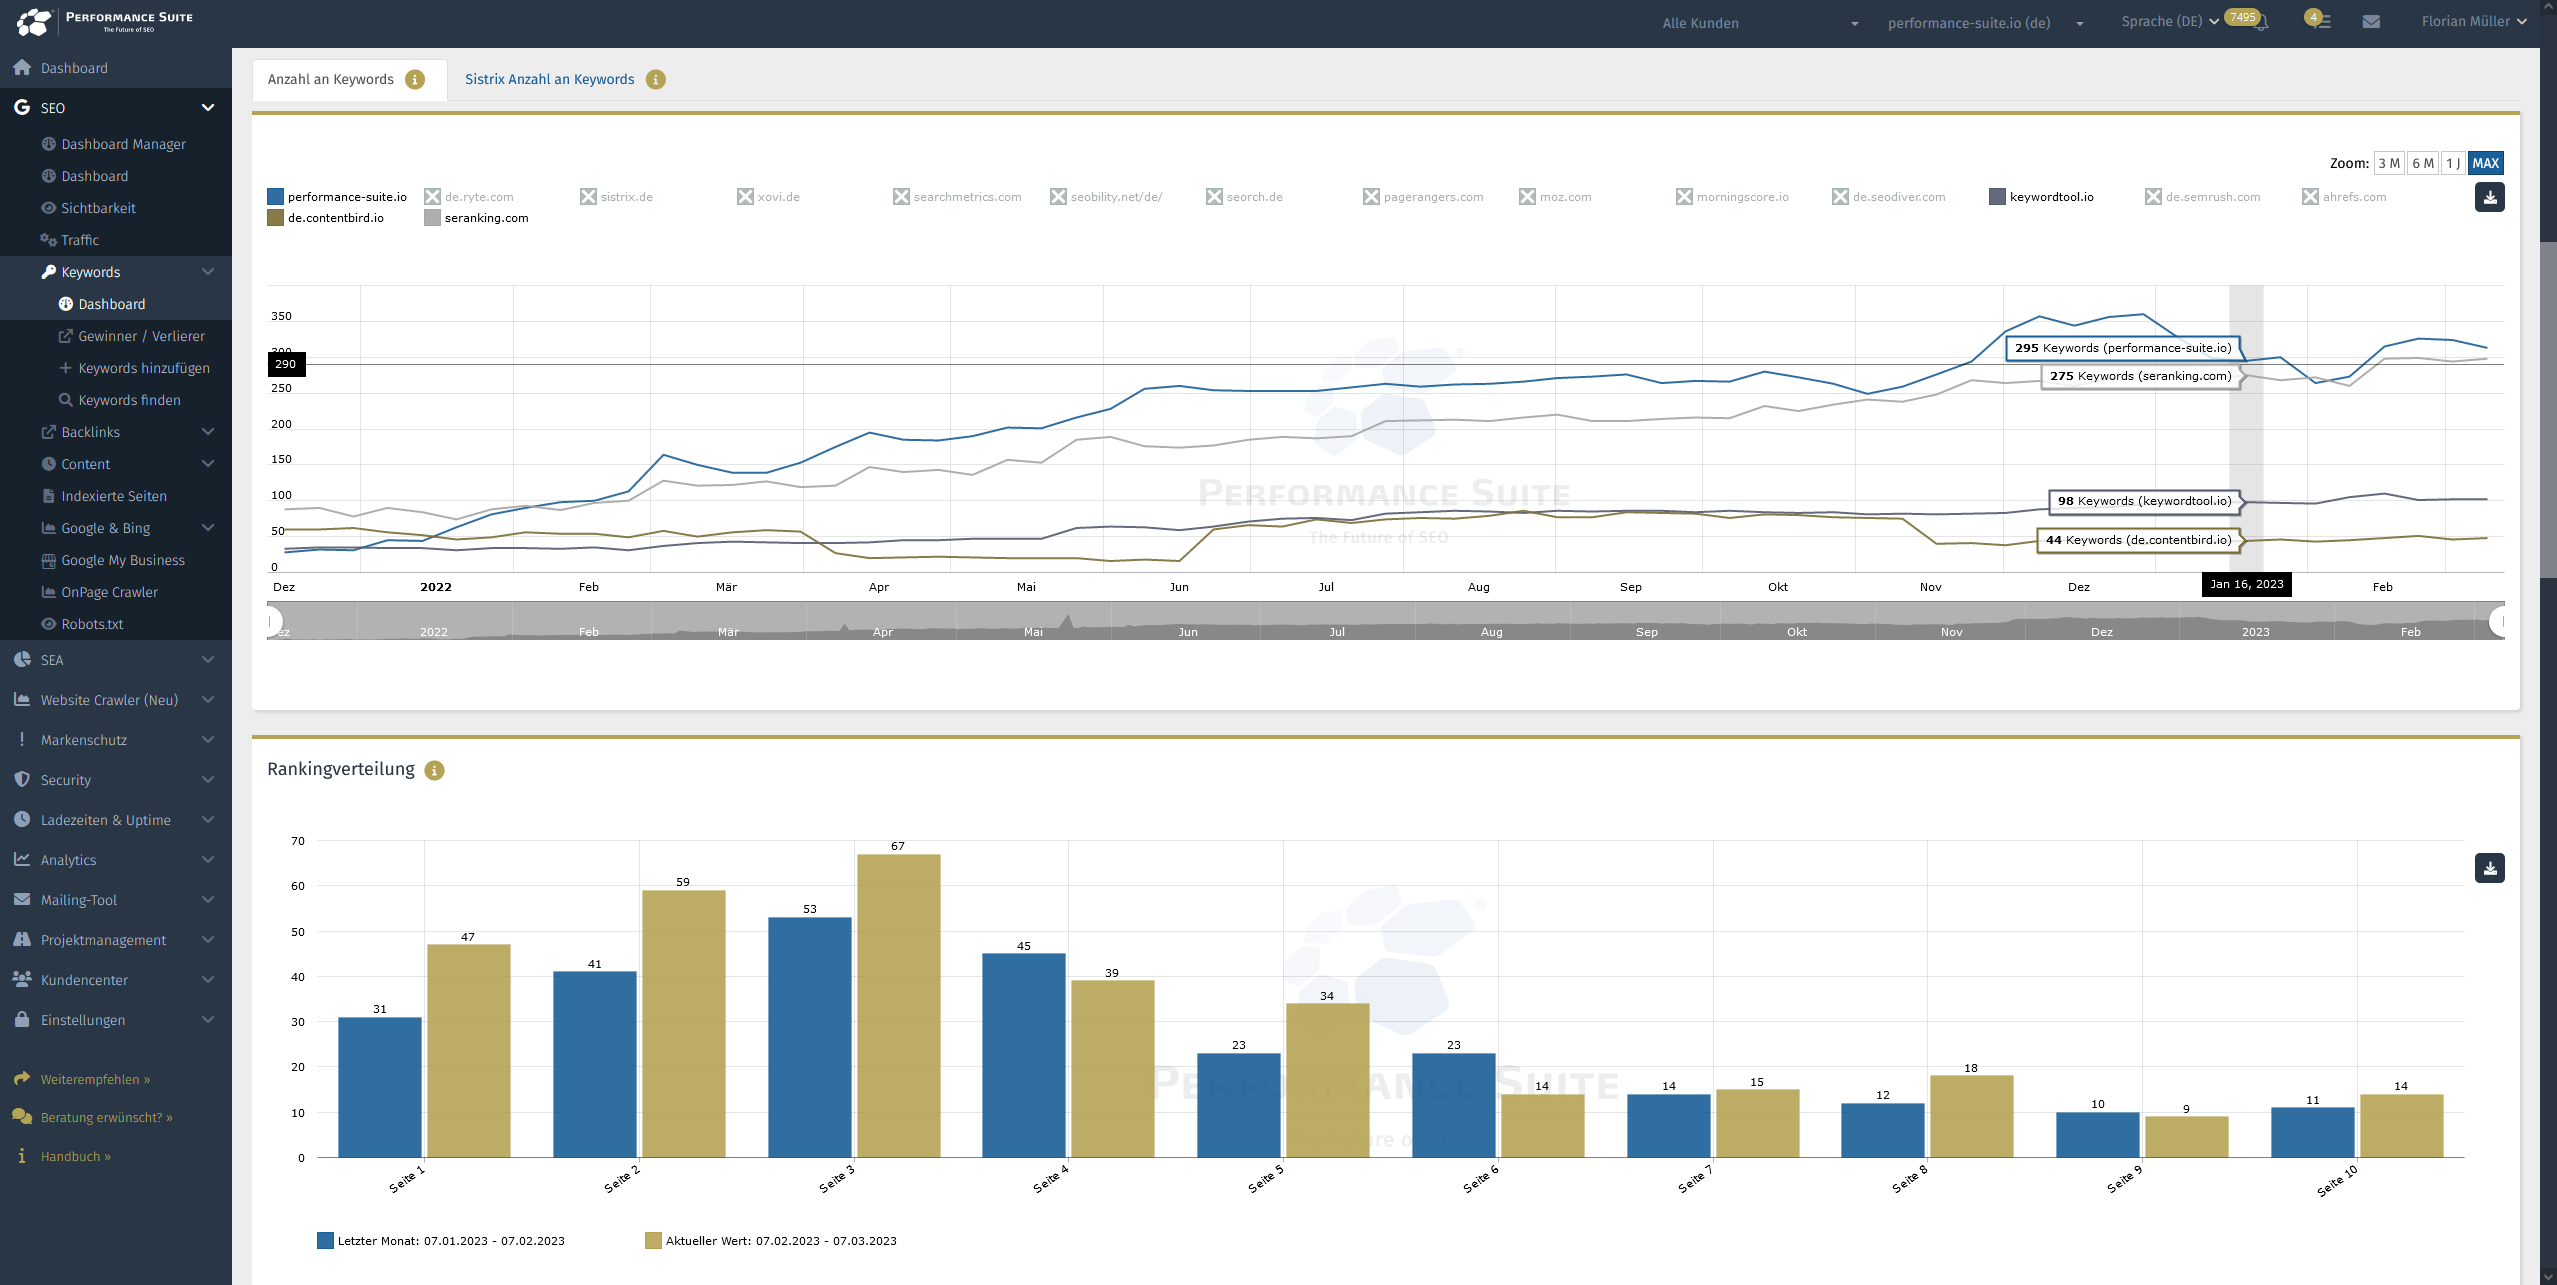Click the info icon beside Rankingverteilung
Screen dimensions: 2557x1285
[x=434, y=770]
